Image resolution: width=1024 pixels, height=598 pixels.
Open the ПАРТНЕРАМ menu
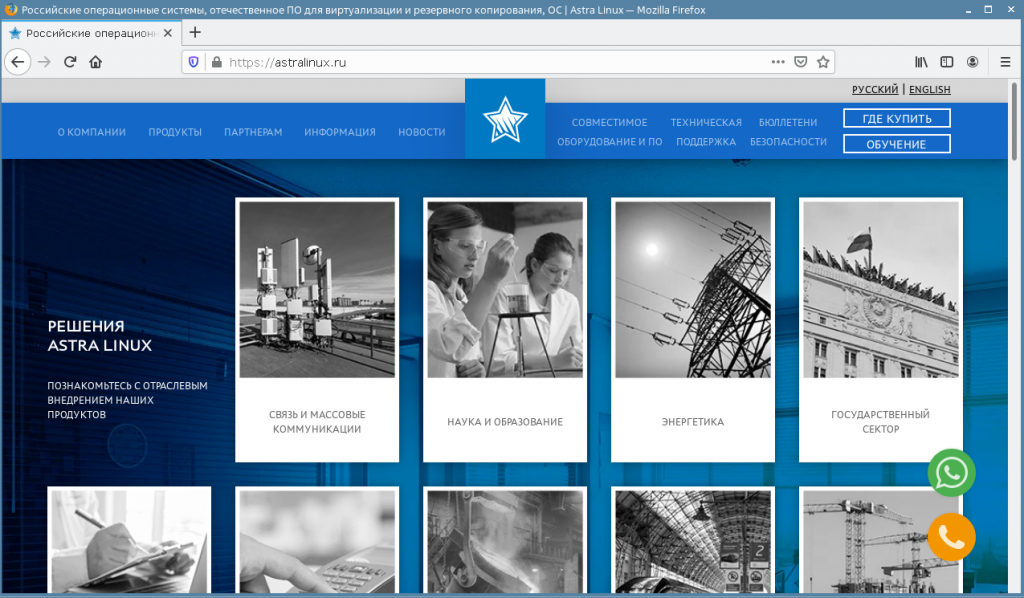253,132
